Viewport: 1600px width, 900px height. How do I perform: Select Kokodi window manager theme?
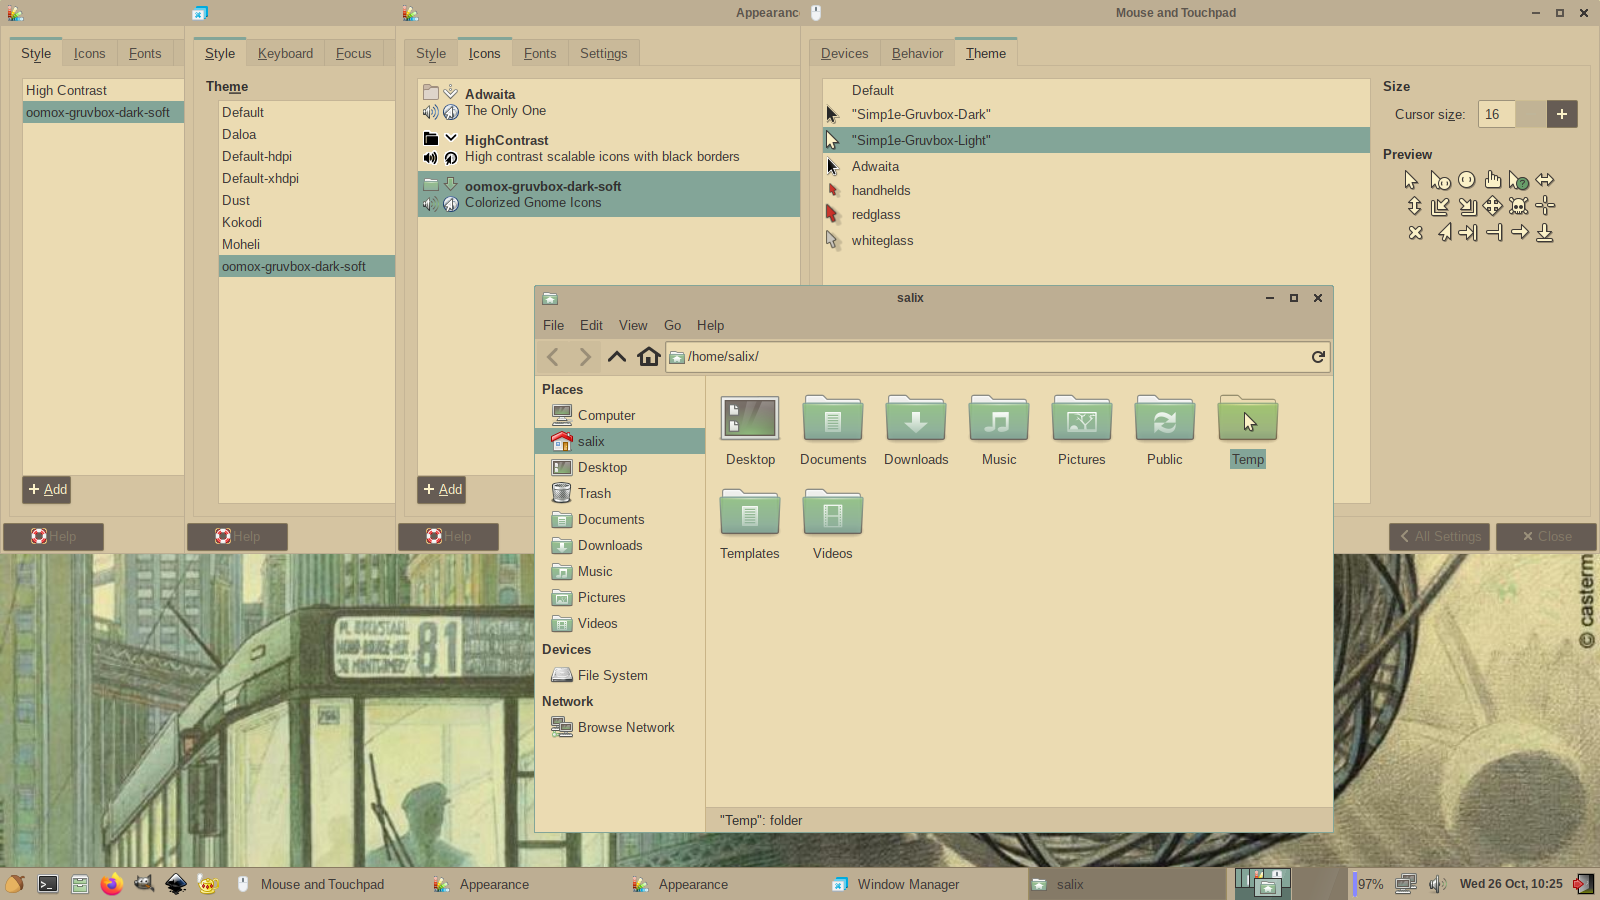pyautogui.click(x=307, y=222)
